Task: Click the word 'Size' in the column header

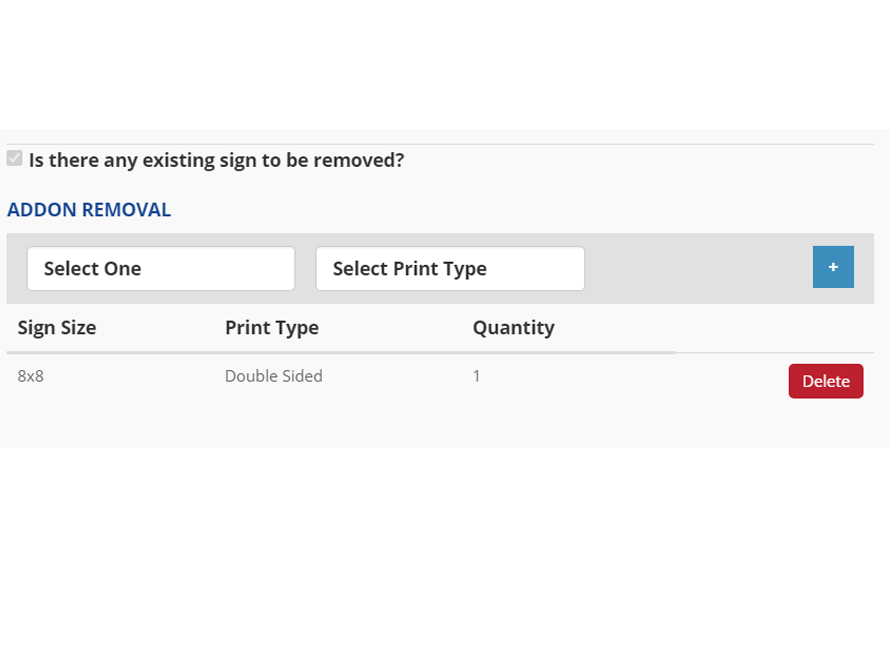Action: click(77, 327)
